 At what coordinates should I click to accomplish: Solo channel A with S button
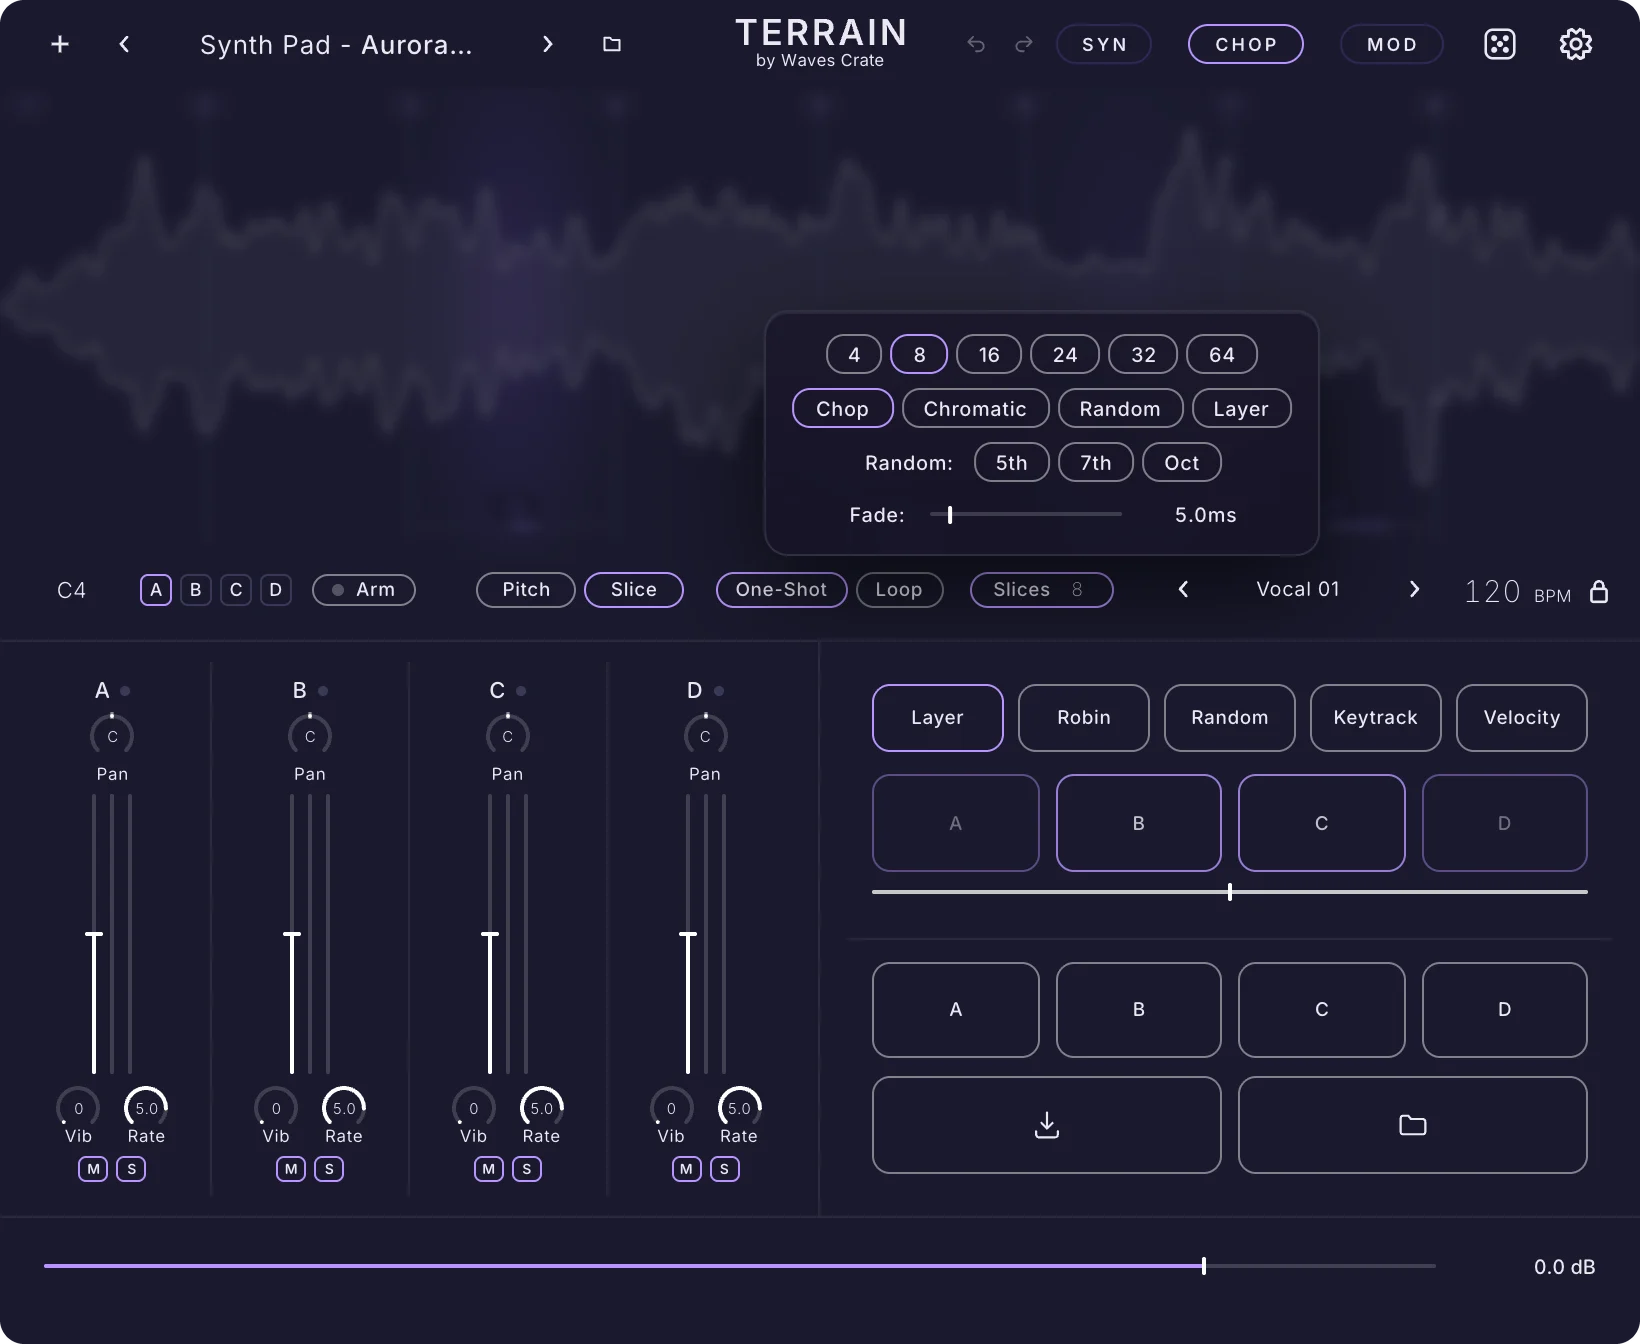131,1169
